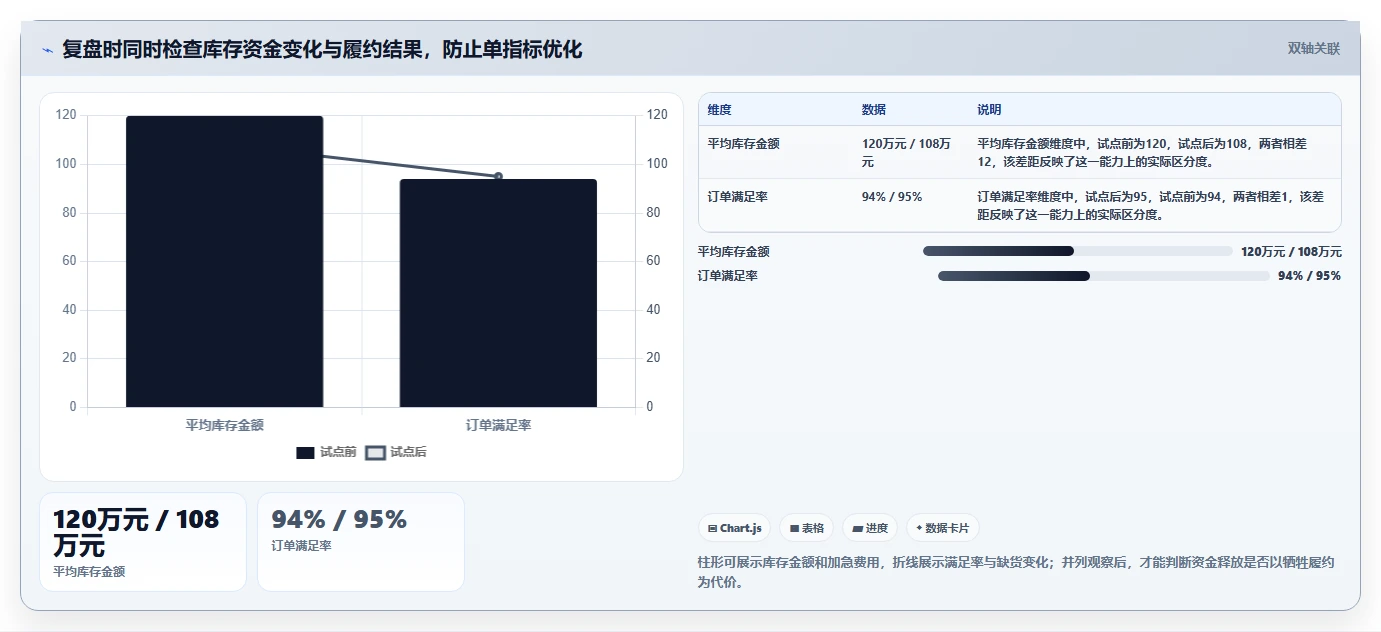Select the 数据卡片 tag chip
Image resolution: width=1381 pixels, height=632 pixels.
[x=943, y=528]
